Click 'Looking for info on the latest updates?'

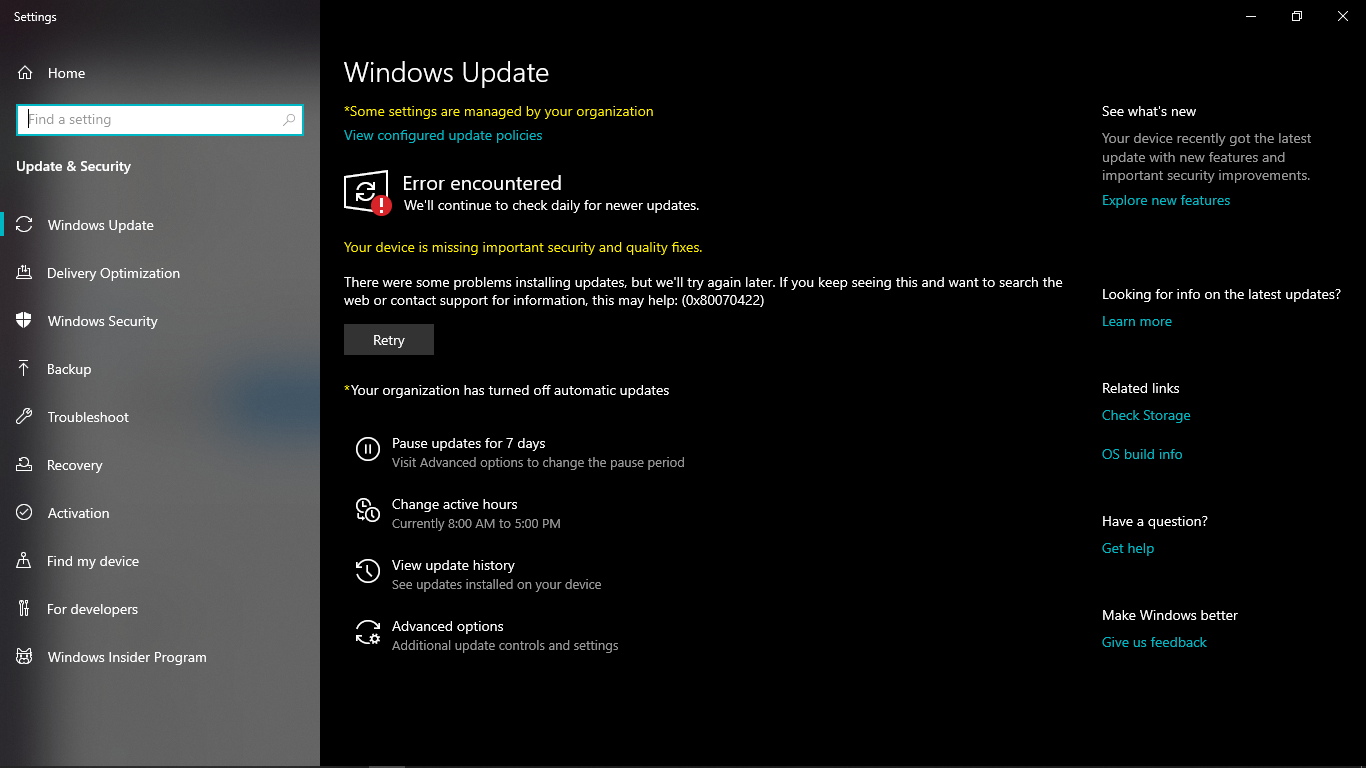[1221, 294]
